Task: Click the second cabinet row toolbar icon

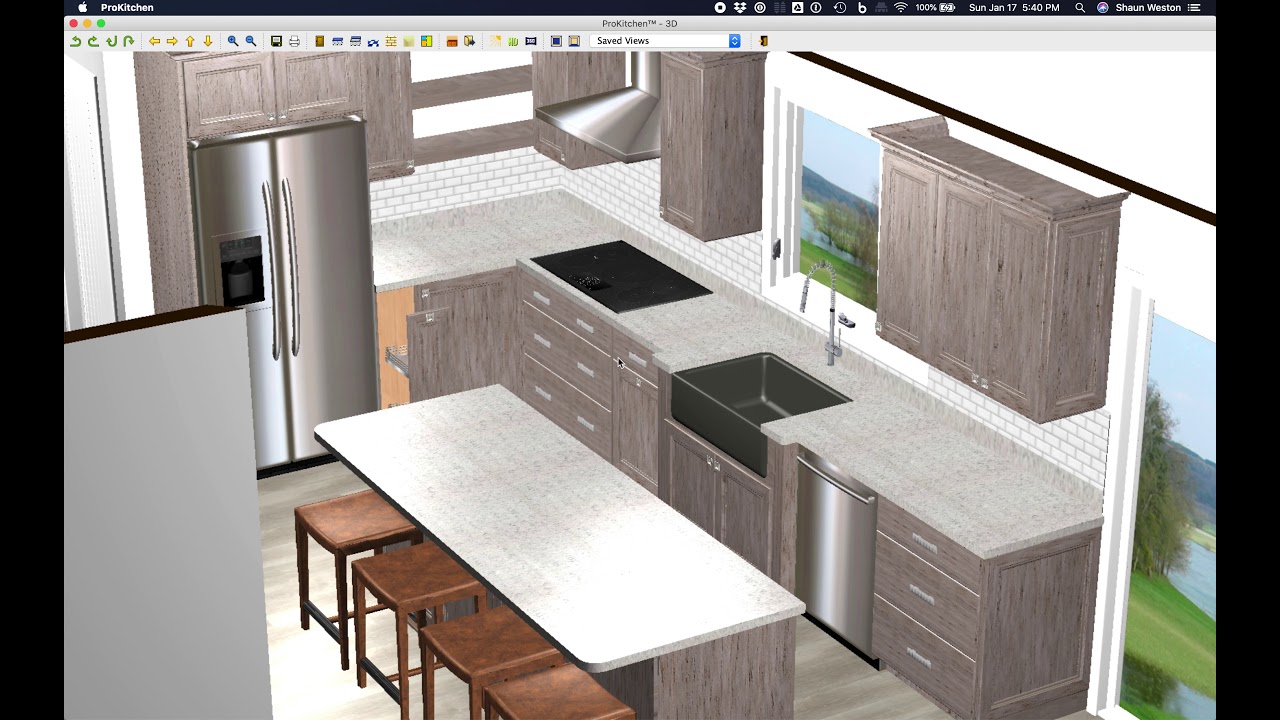Action: click(x=355, y=41)
